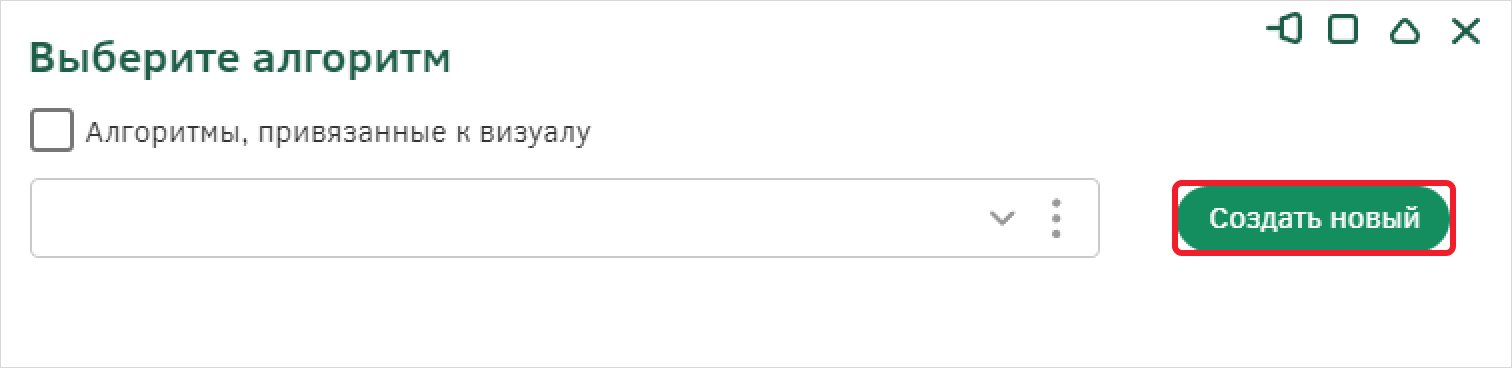Pin the algorithm selection panel

pos(1284,30)
